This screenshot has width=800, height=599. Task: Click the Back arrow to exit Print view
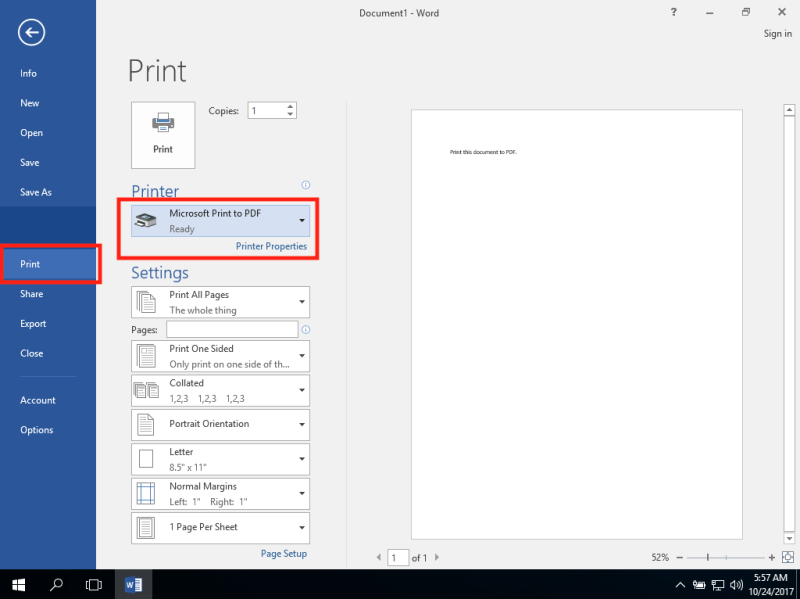[31, 32]
